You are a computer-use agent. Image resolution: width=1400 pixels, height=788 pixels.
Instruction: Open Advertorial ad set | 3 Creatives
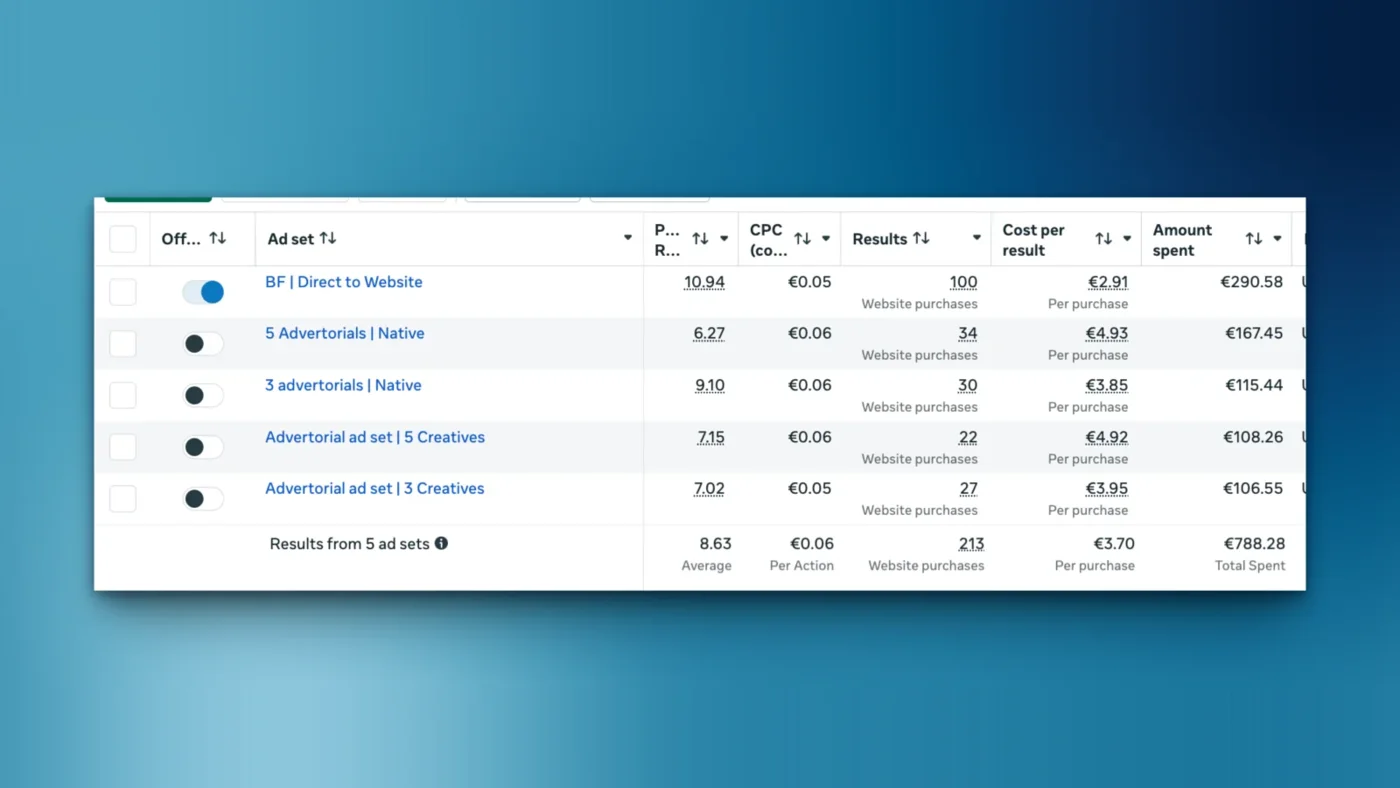click(x=375, y=488)
